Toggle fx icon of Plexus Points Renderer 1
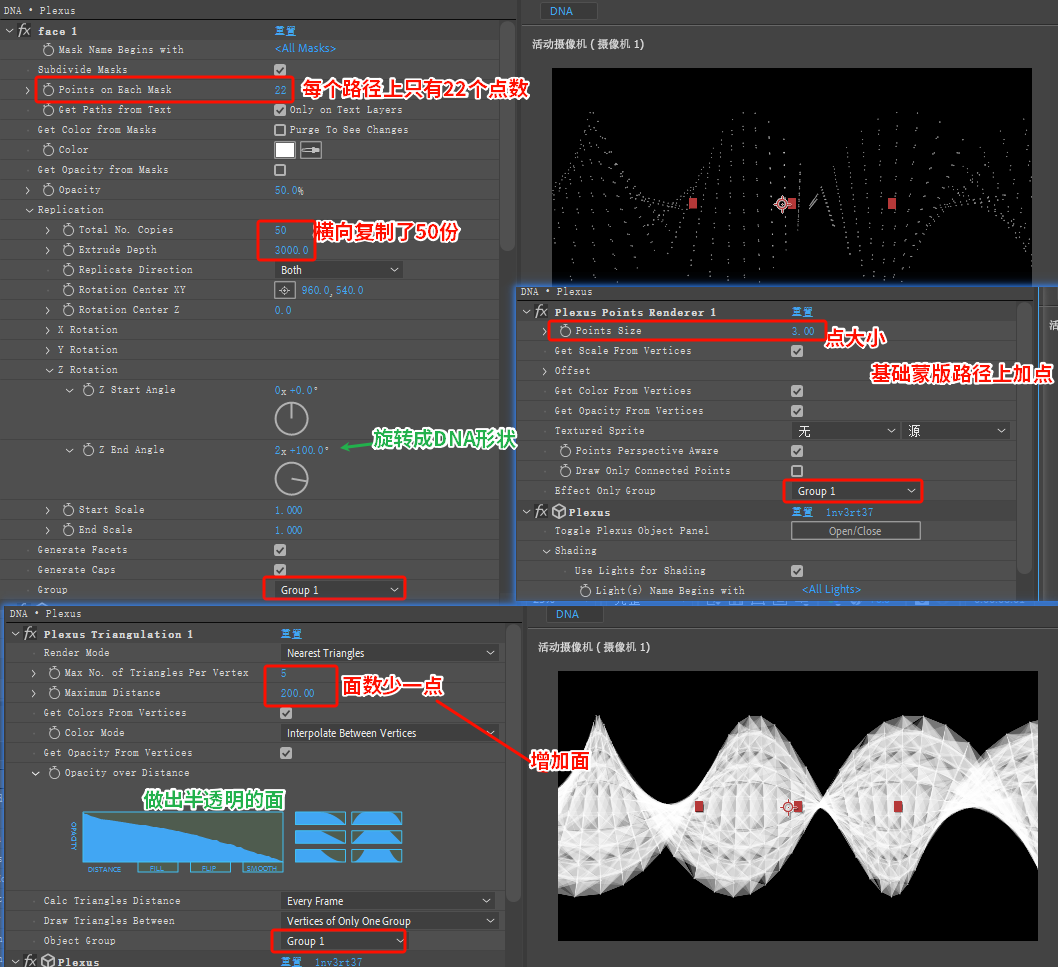Screen dimensions: 1058x967 tap(541, 312)
